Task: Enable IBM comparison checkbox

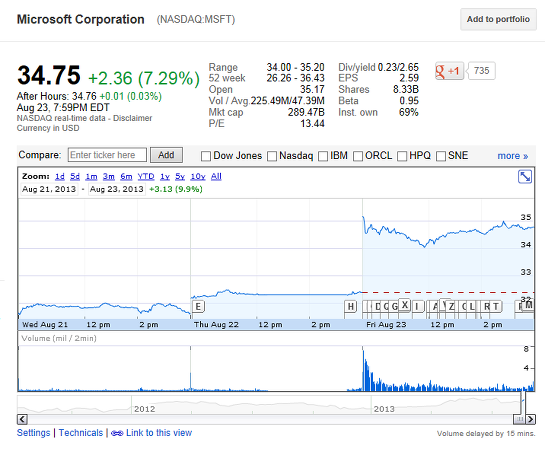Action: 323,156
